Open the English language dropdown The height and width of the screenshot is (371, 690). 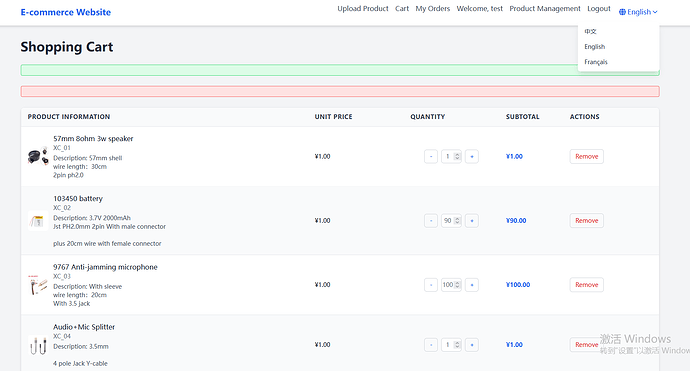pos(638,12)
